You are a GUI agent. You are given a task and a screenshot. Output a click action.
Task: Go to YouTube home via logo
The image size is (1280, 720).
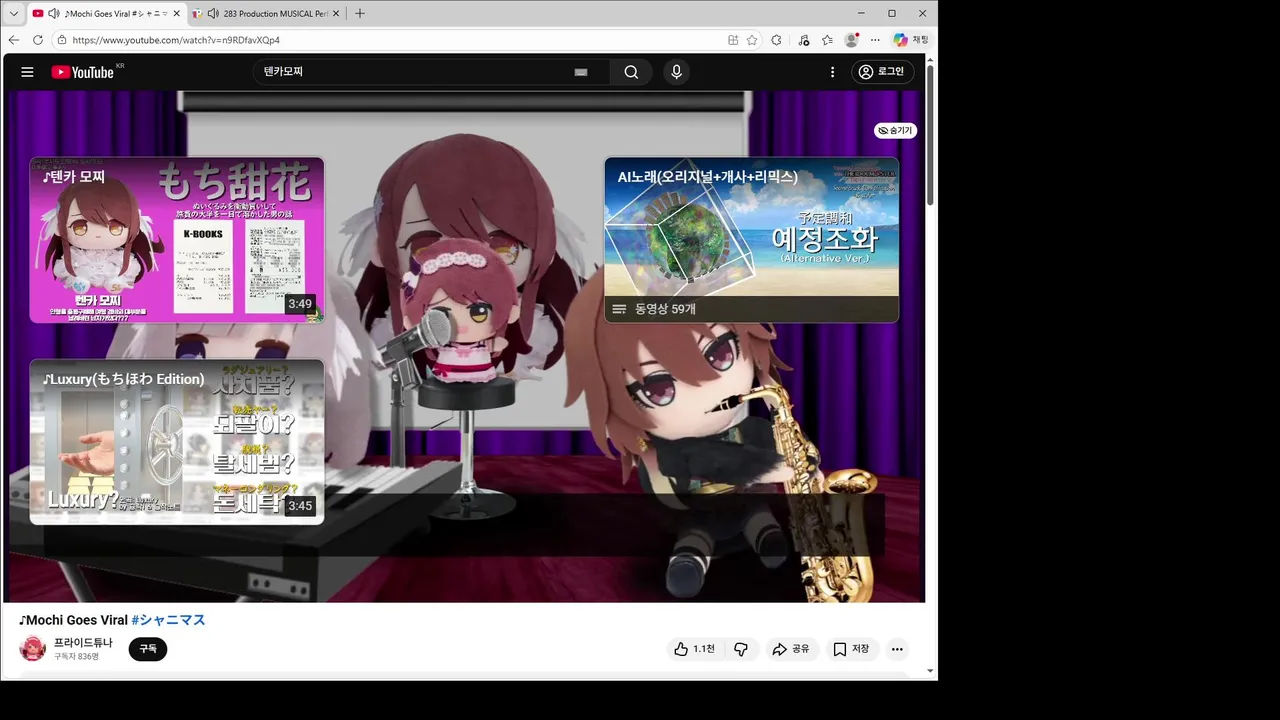[84, 72]
